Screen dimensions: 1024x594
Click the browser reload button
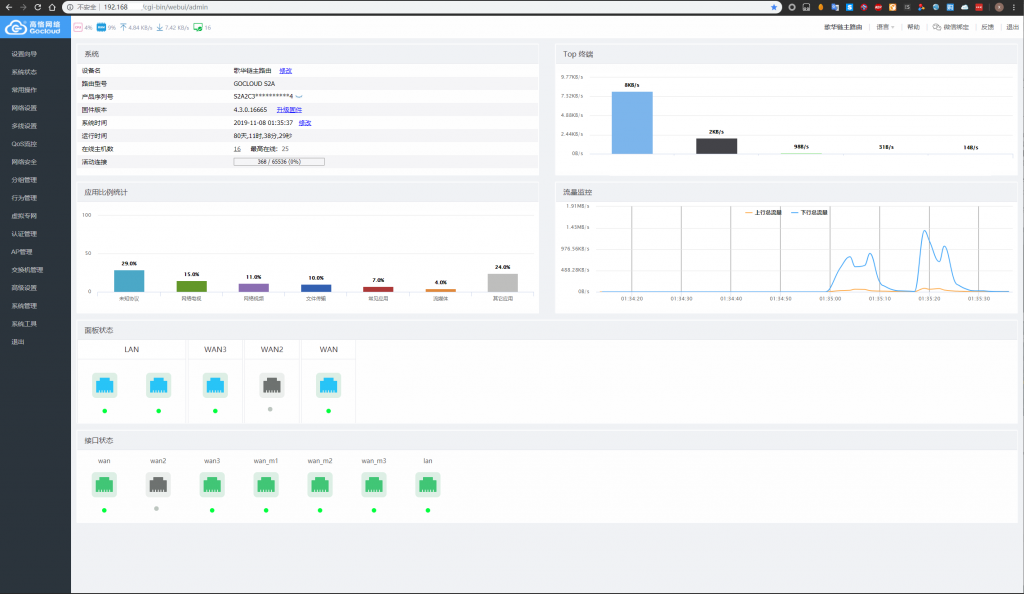(x=37, y=7)
